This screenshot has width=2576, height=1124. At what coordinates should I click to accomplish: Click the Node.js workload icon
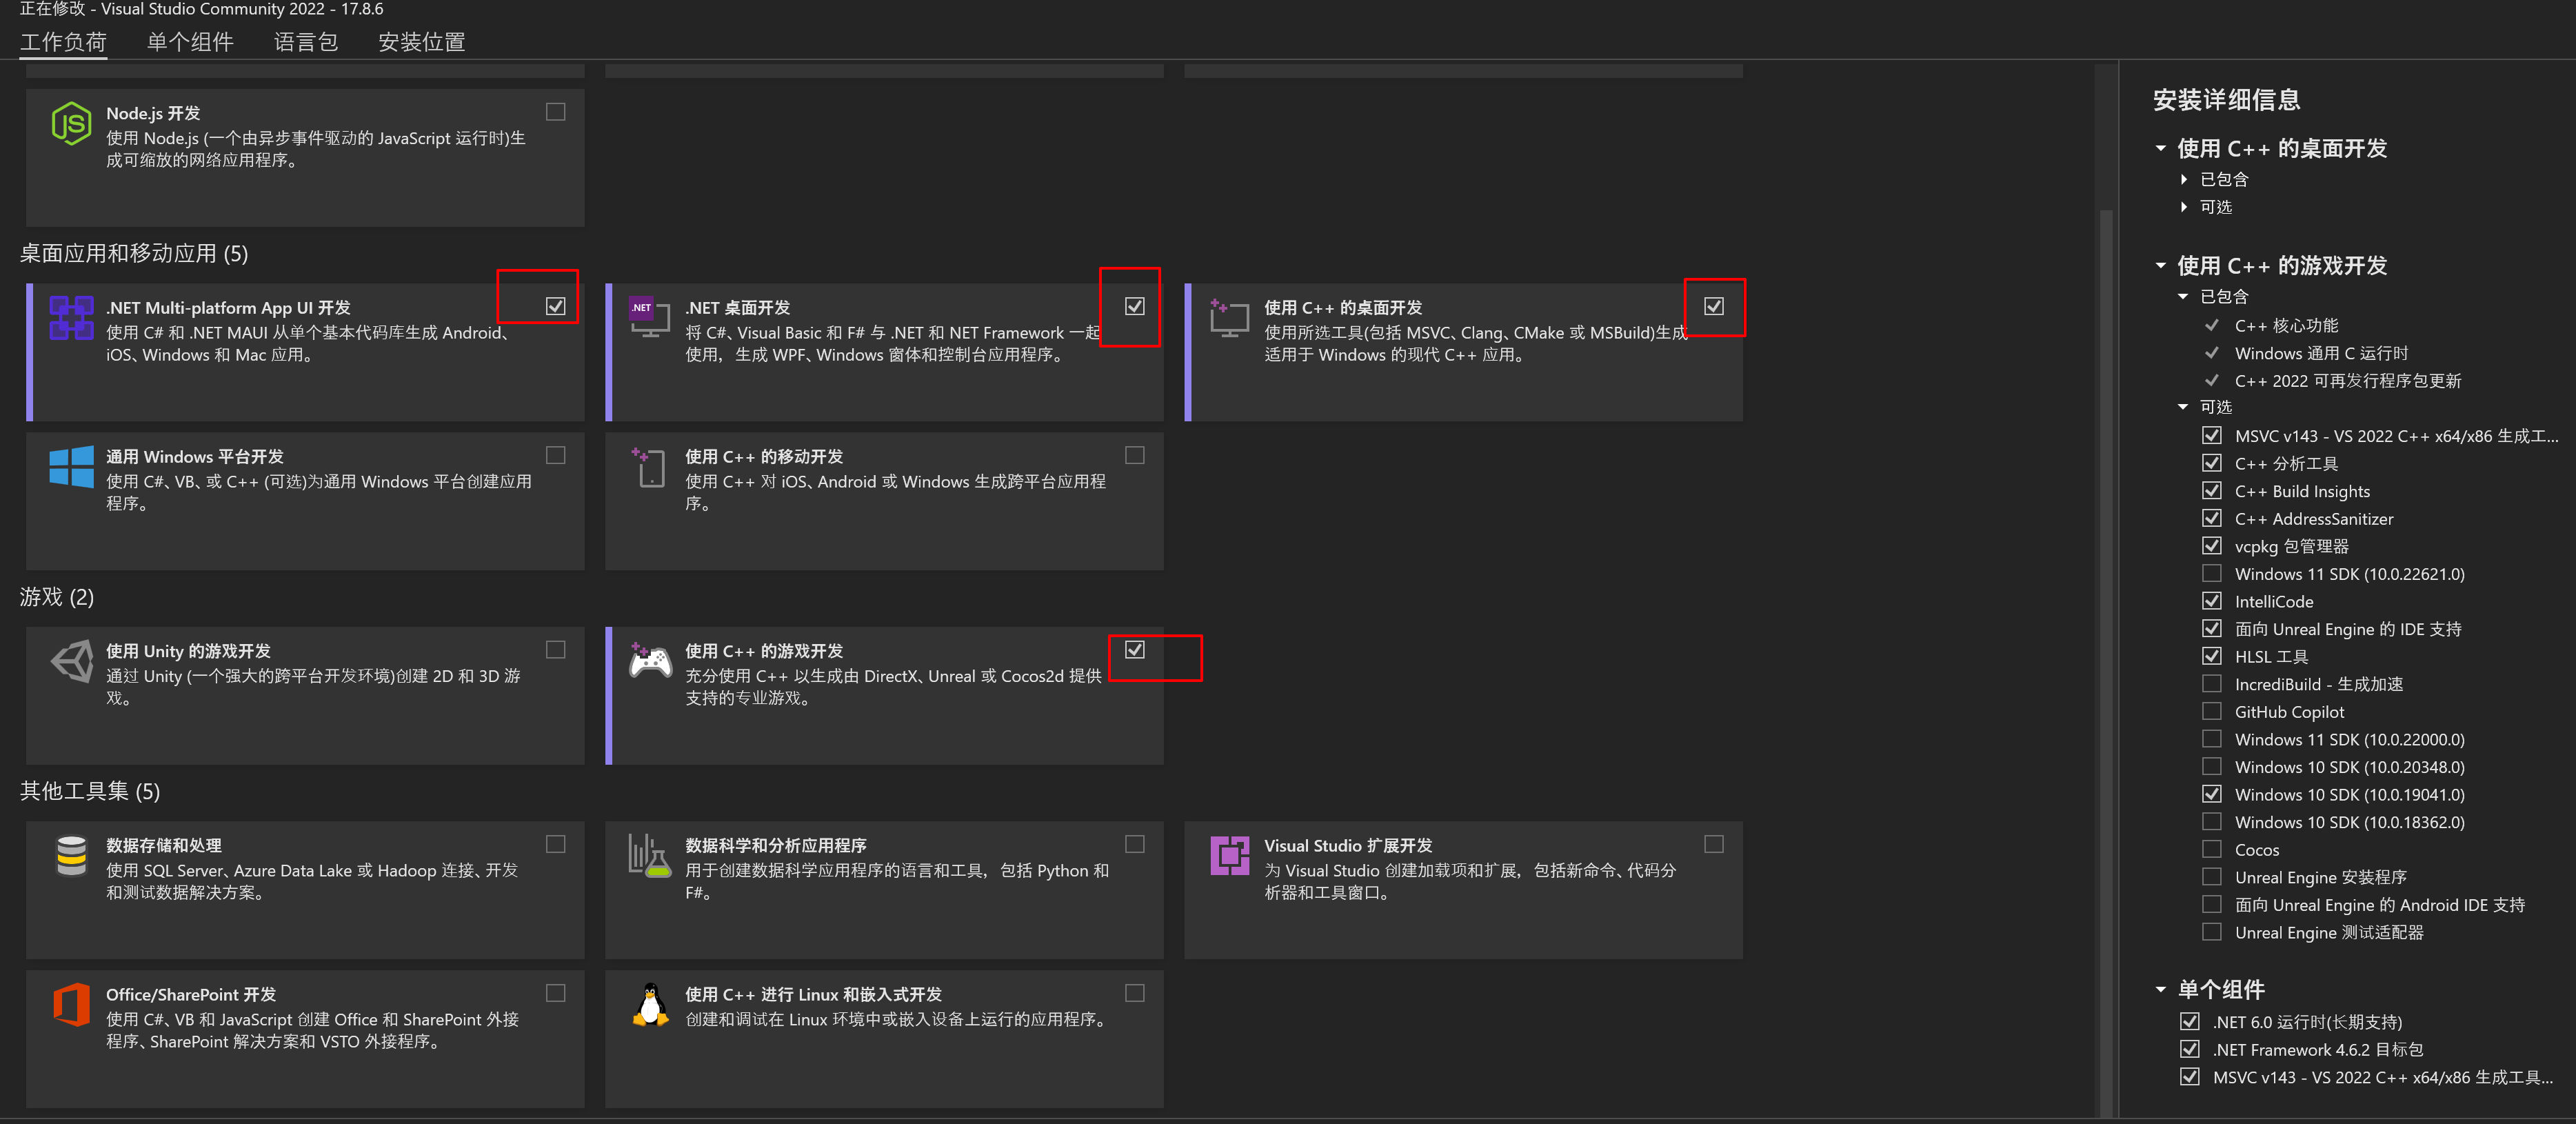pyautogui.click(x=71, y=124)
